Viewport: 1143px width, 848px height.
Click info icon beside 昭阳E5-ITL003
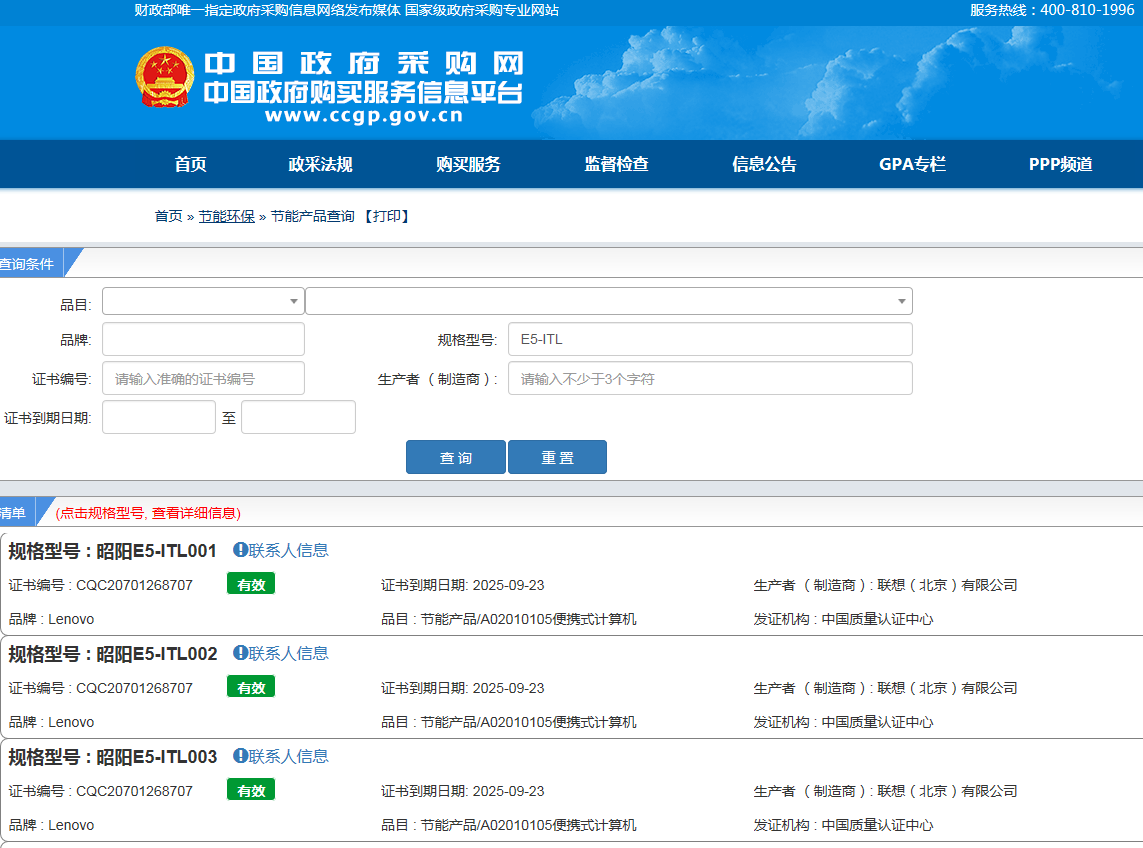(x=241, y=755)
